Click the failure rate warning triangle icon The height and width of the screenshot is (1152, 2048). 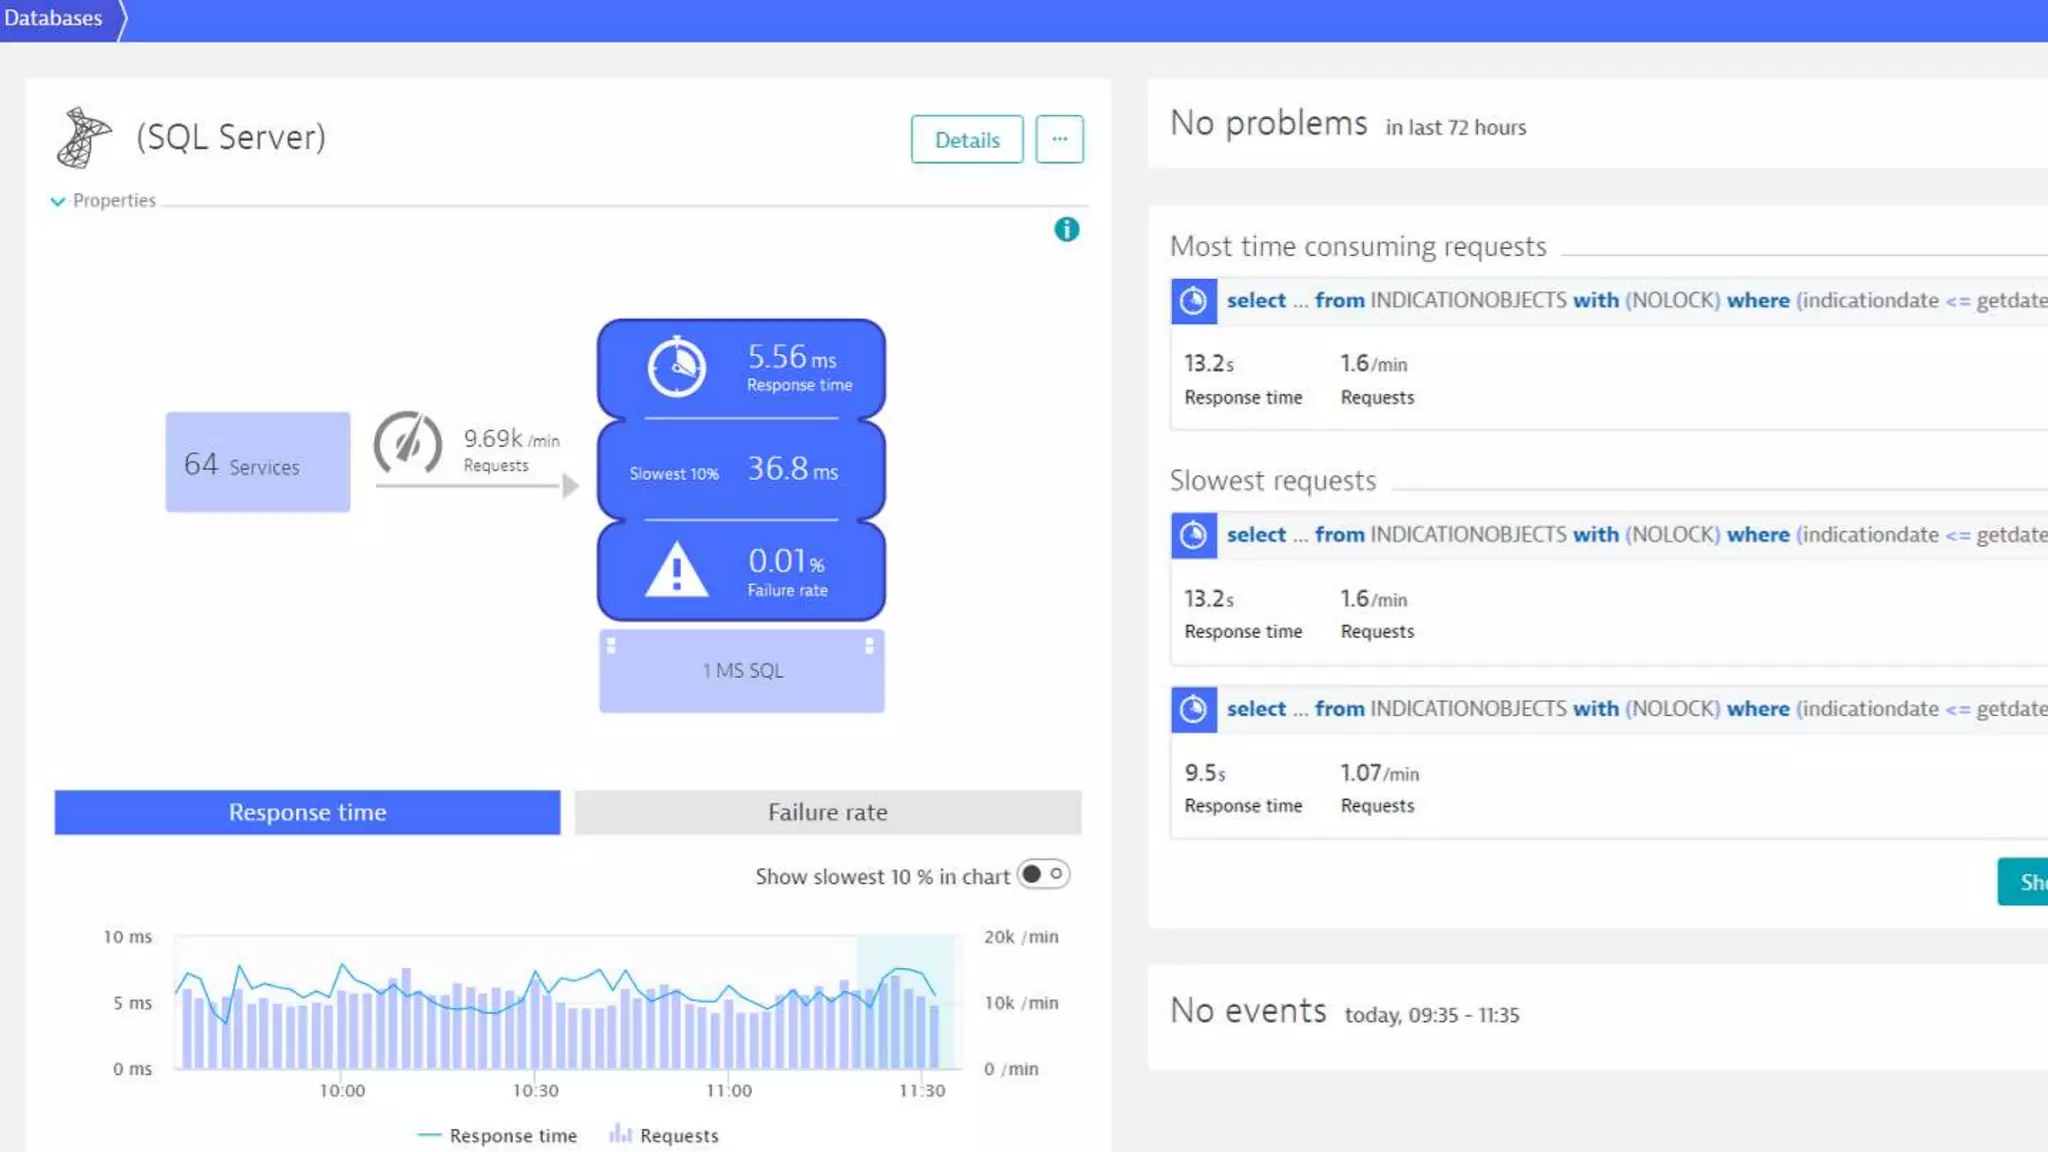point(677,571)
